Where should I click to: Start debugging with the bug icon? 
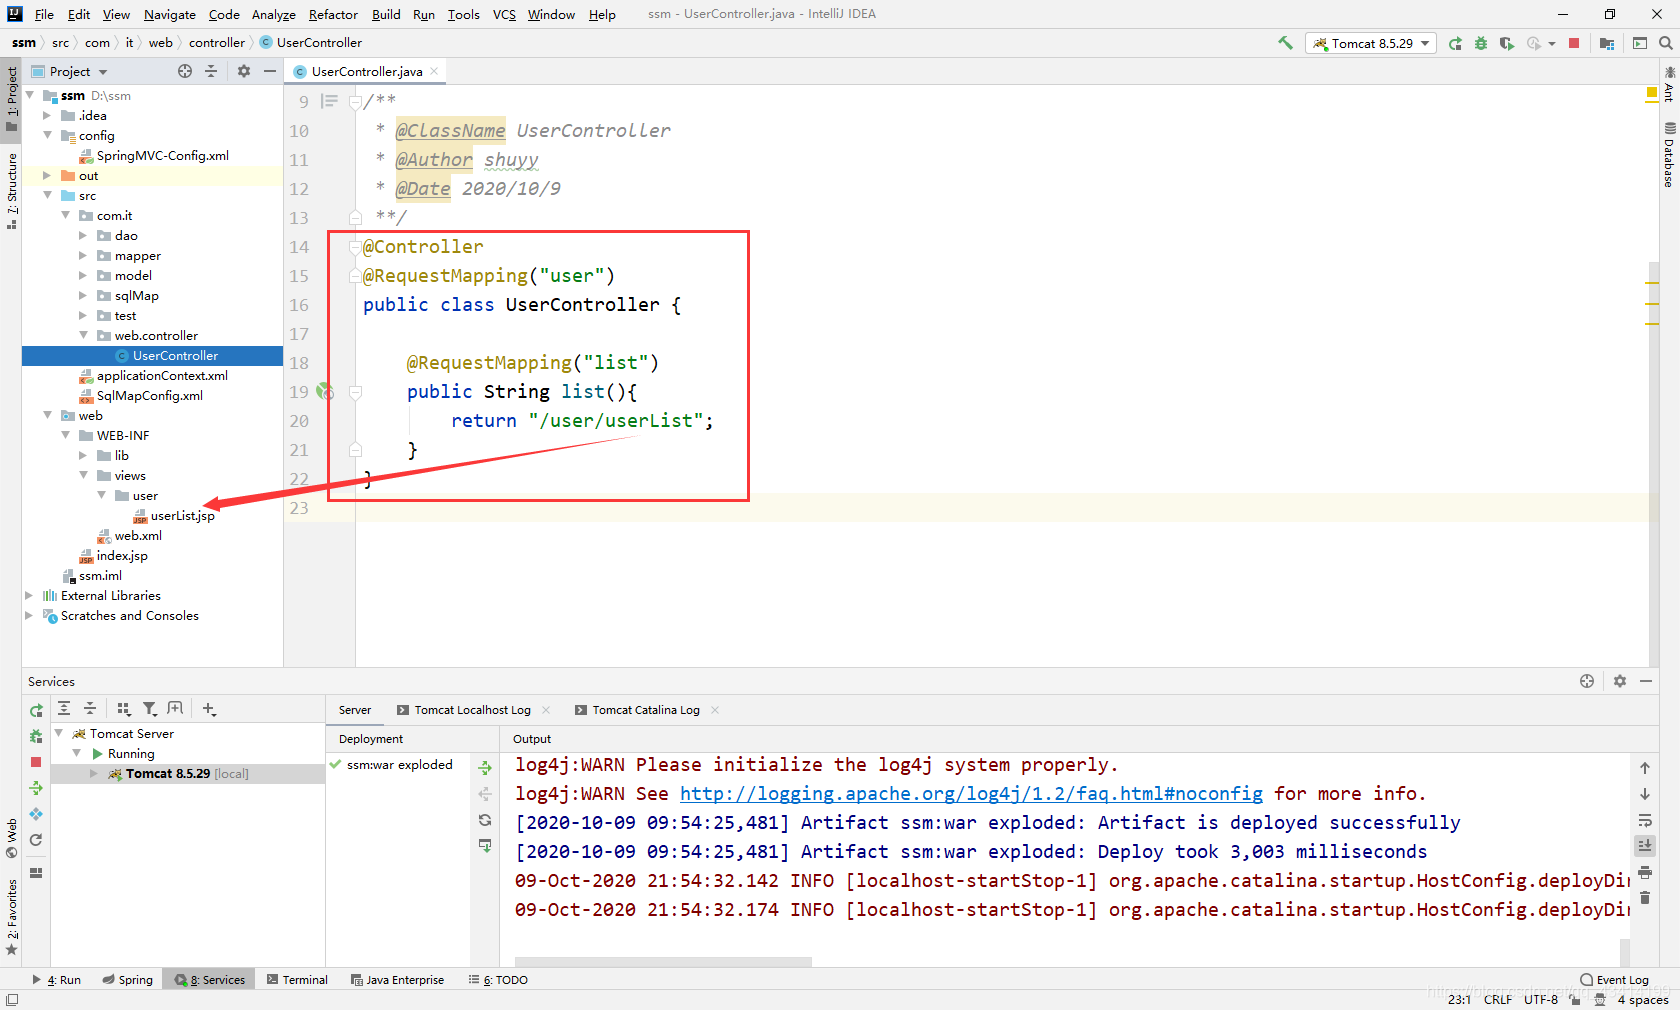point(1481,43)
